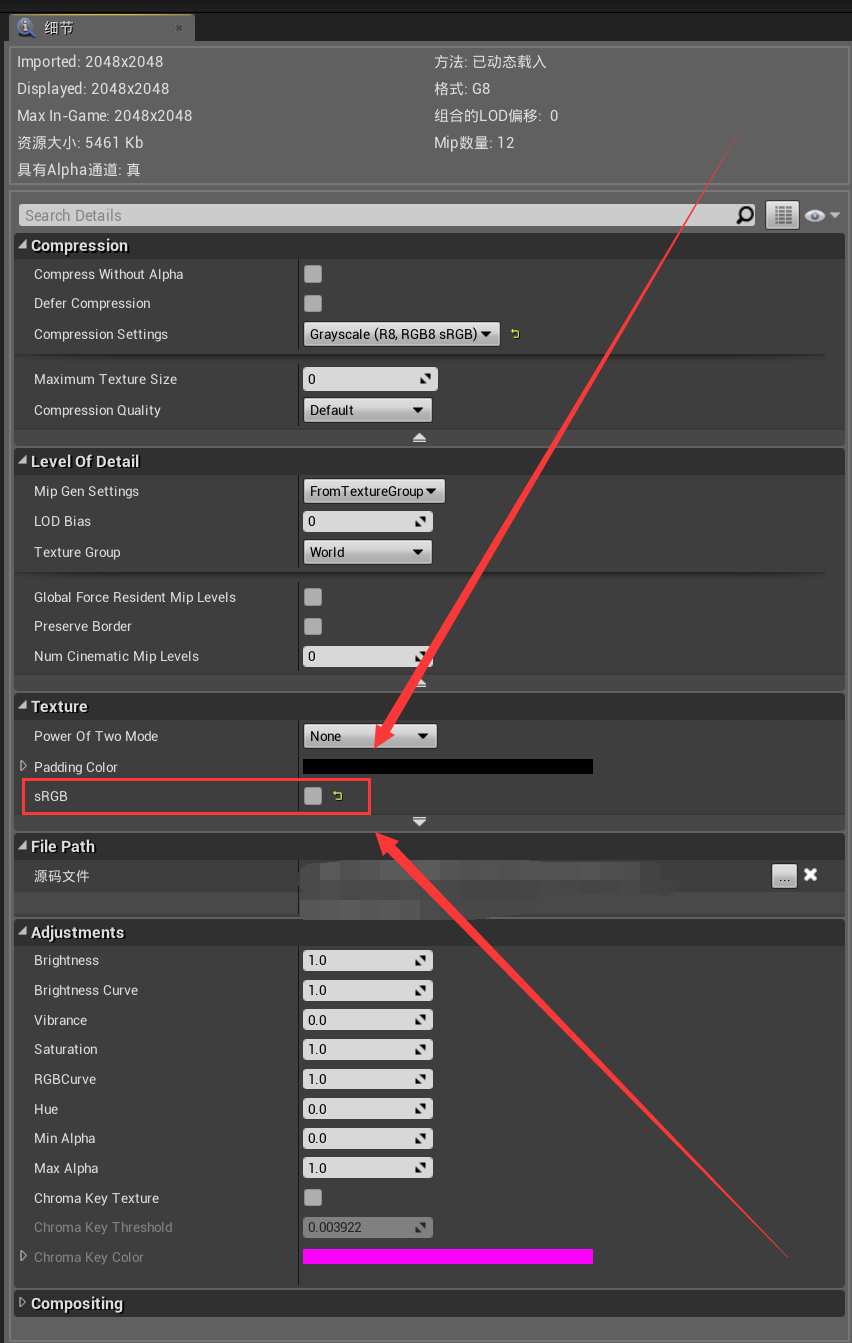The image size is (852, 1343).
Task: Click the eye visibility filter icon
Action: coord(814,214)
